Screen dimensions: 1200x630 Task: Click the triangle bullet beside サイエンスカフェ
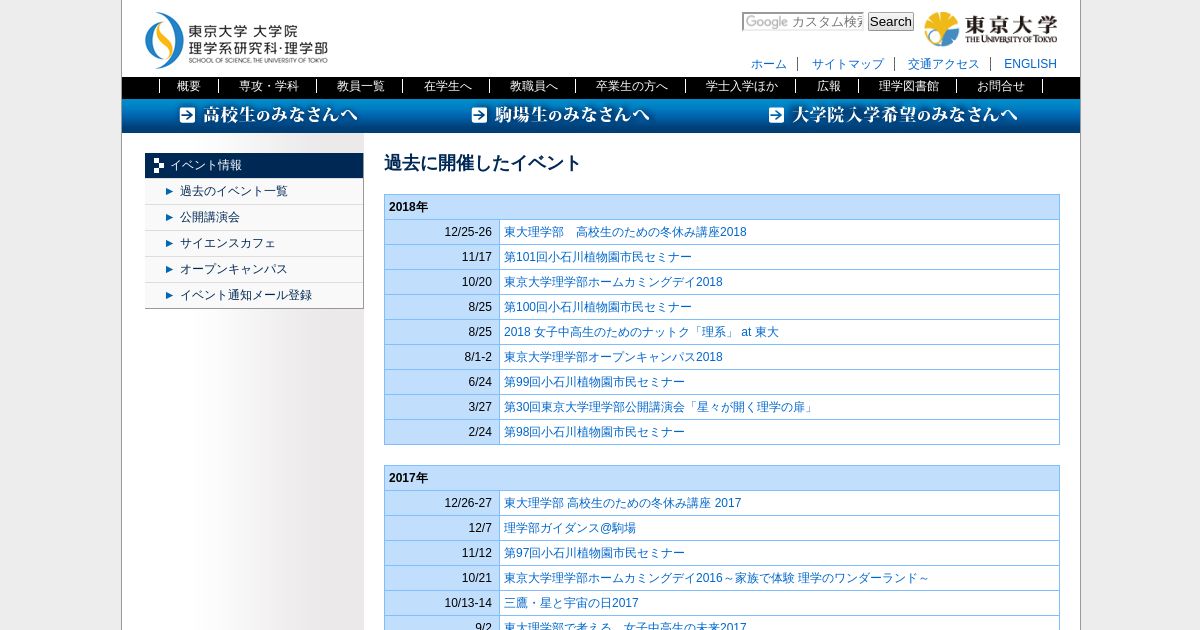[x=169, y=243]
